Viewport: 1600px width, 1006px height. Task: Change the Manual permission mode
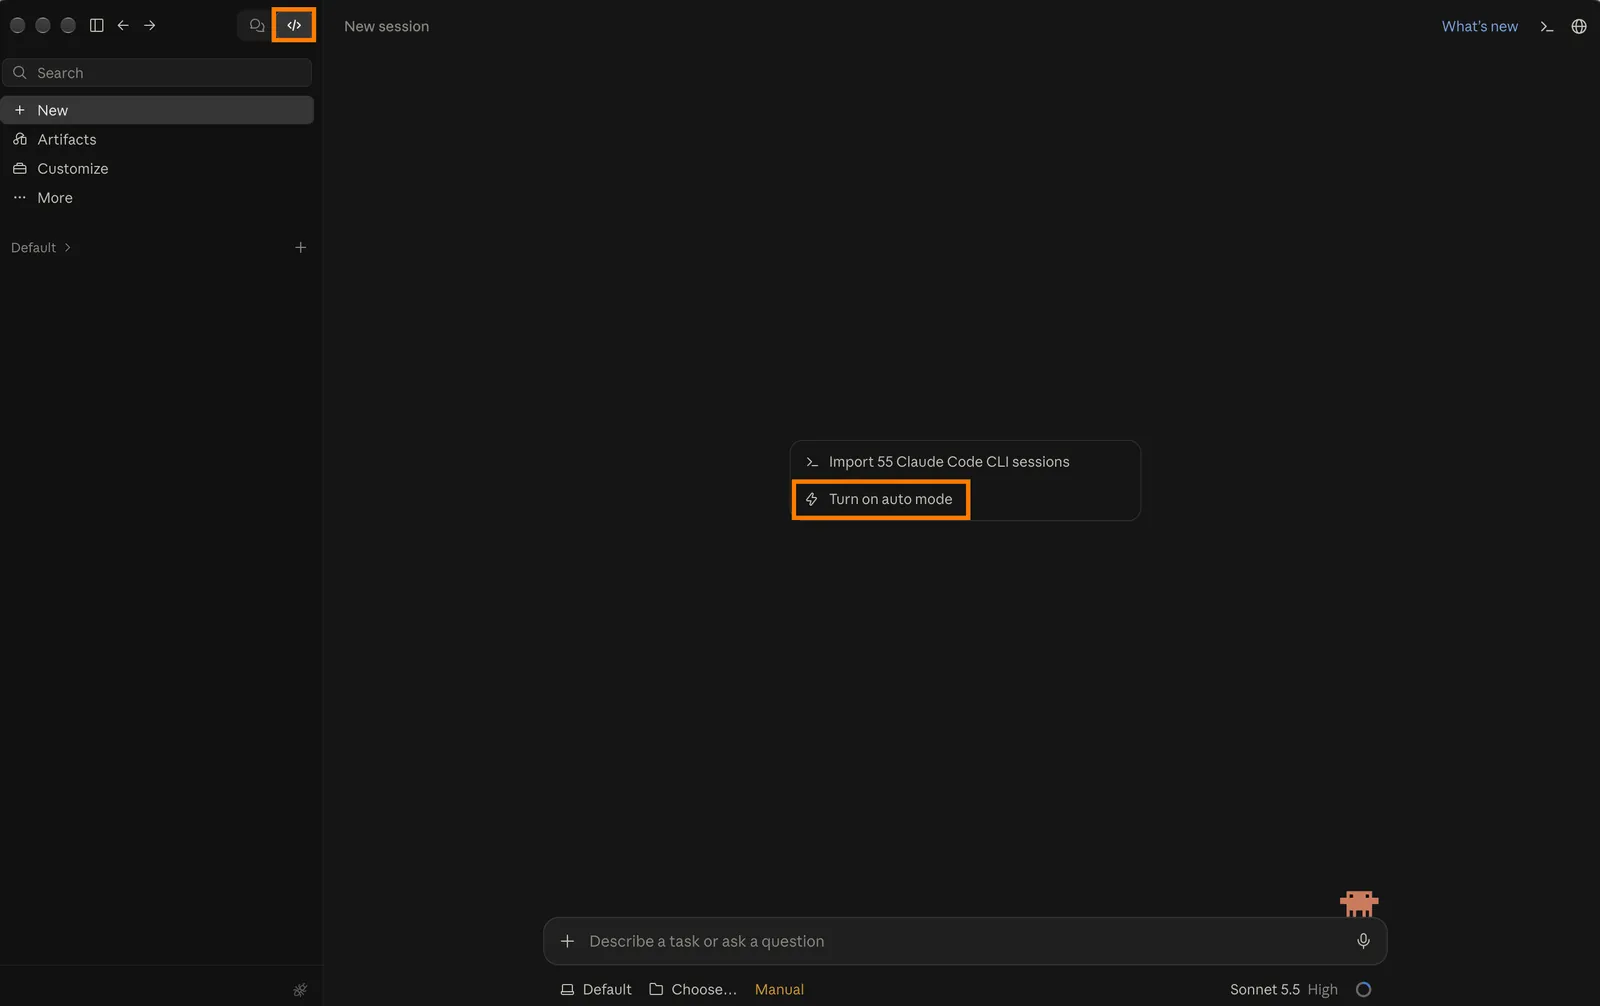779,990
